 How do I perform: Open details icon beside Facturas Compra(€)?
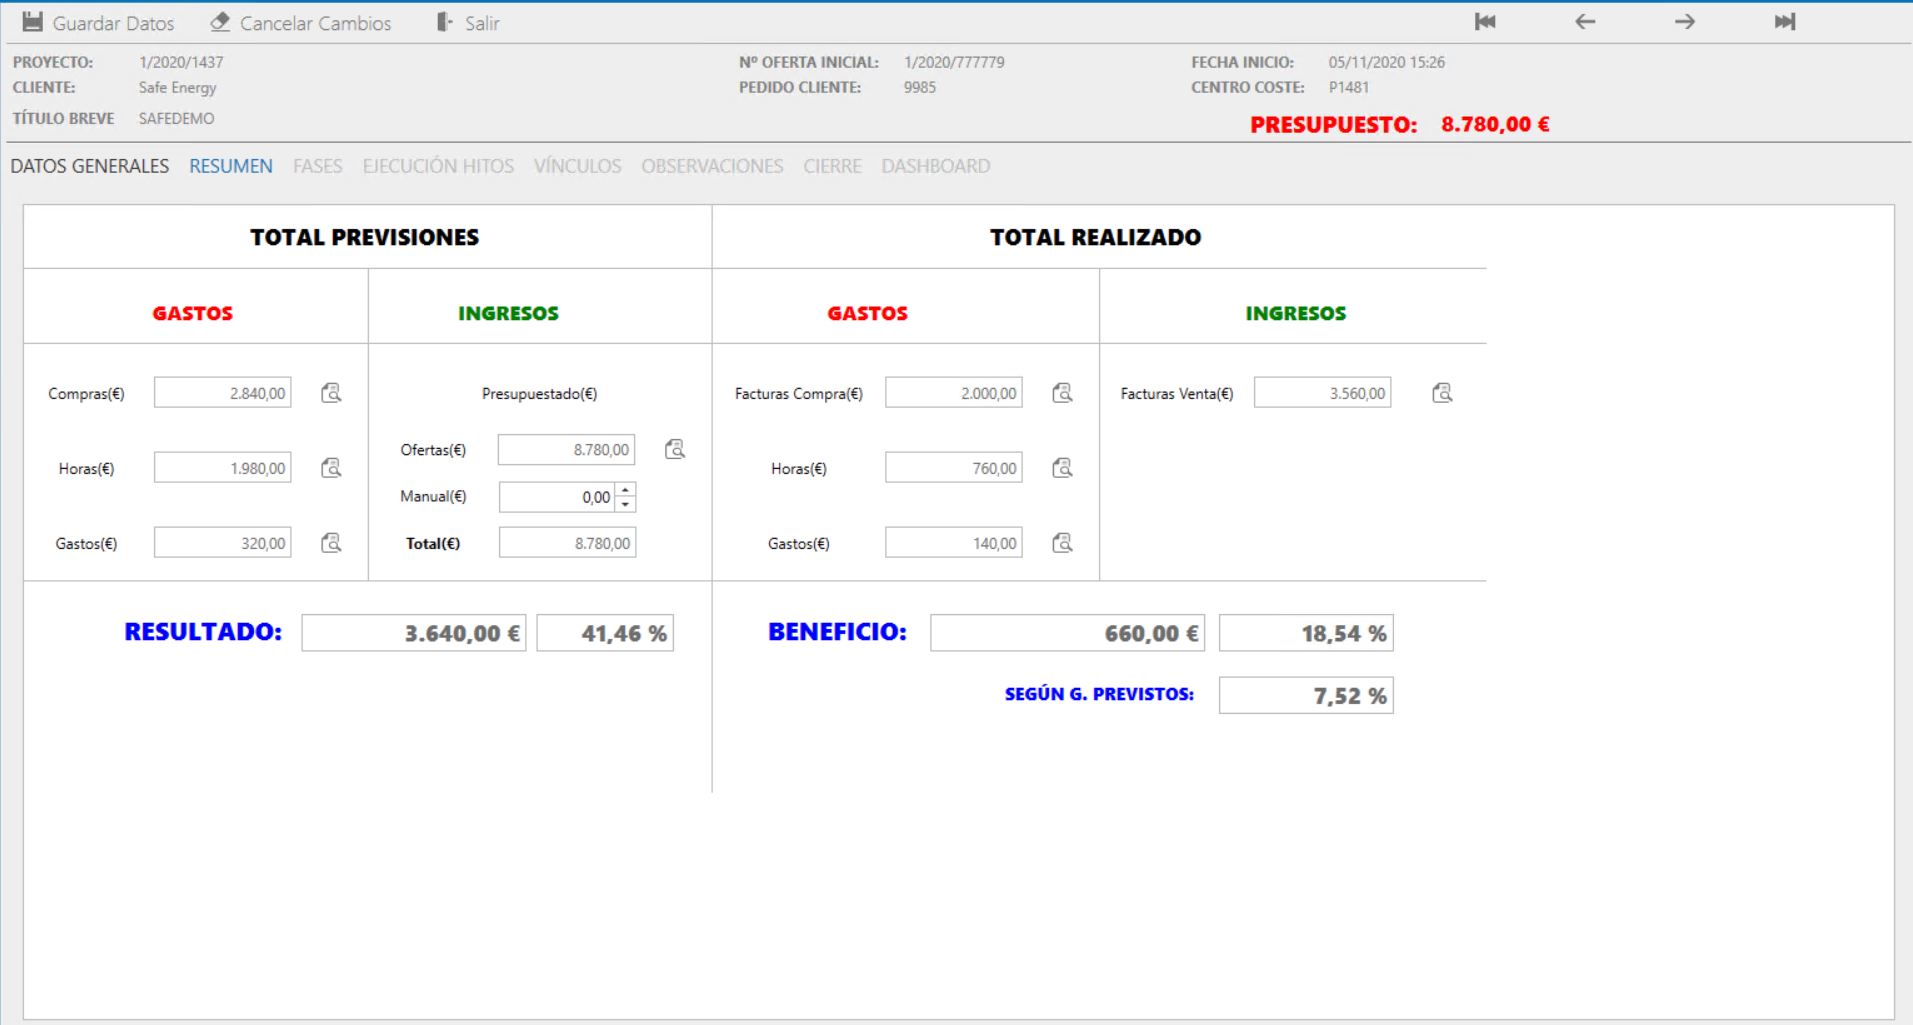coord(1062,393)
